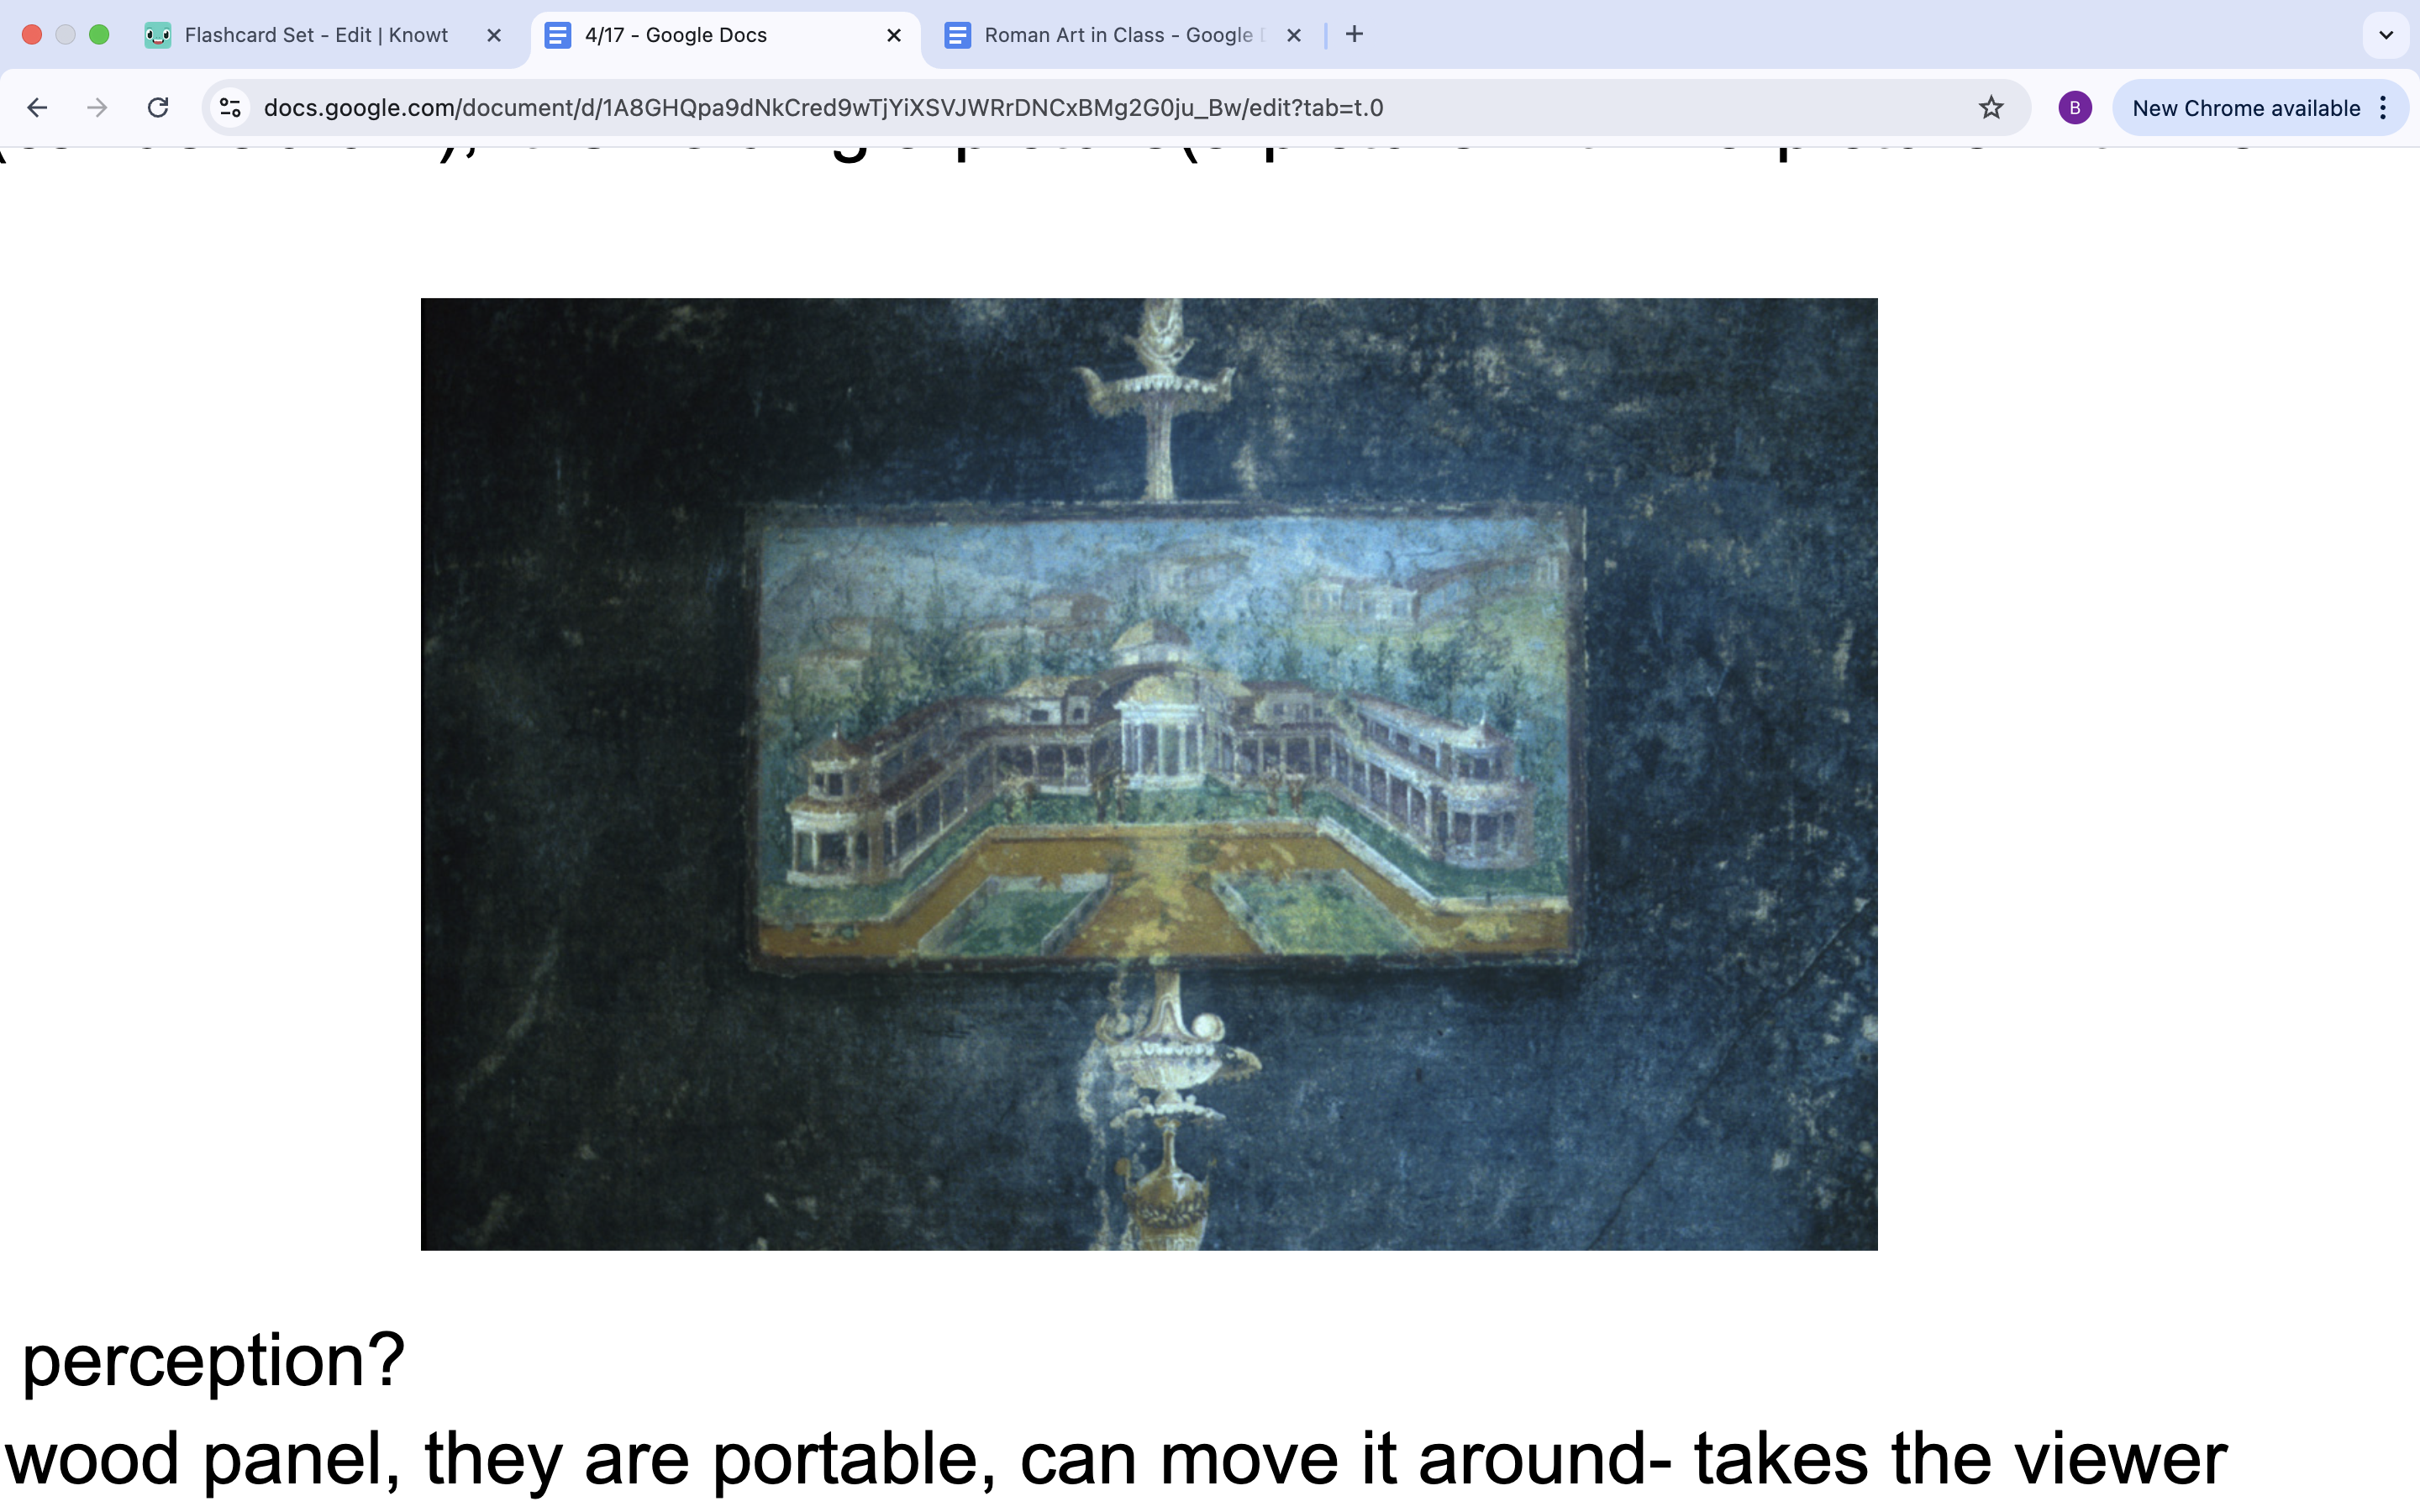Image resolution: width=2420 pixels, height=1512 pixels.
Task: Open the purple B profile avatar
Action: [2075, 108]
